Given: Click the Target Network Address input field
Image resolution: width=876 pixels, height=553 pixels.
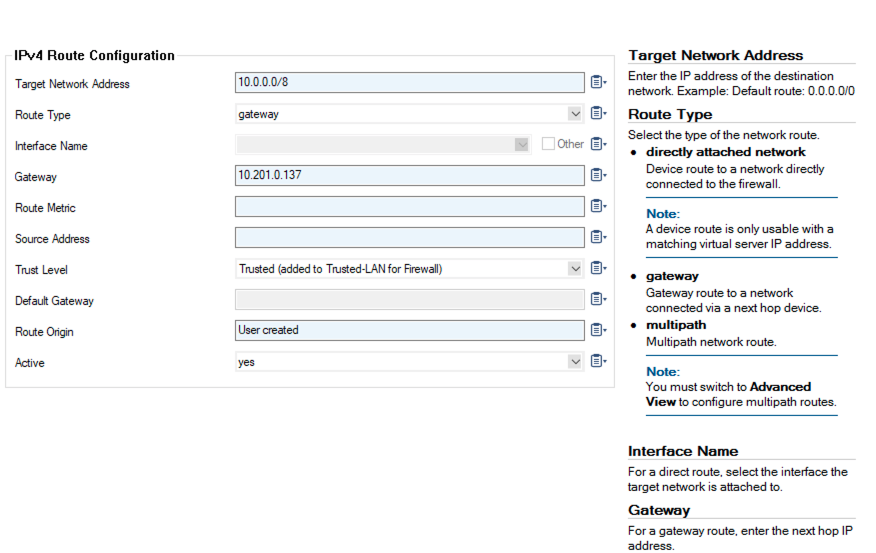Looking at the screenshot, I should [x=409, y=83].
